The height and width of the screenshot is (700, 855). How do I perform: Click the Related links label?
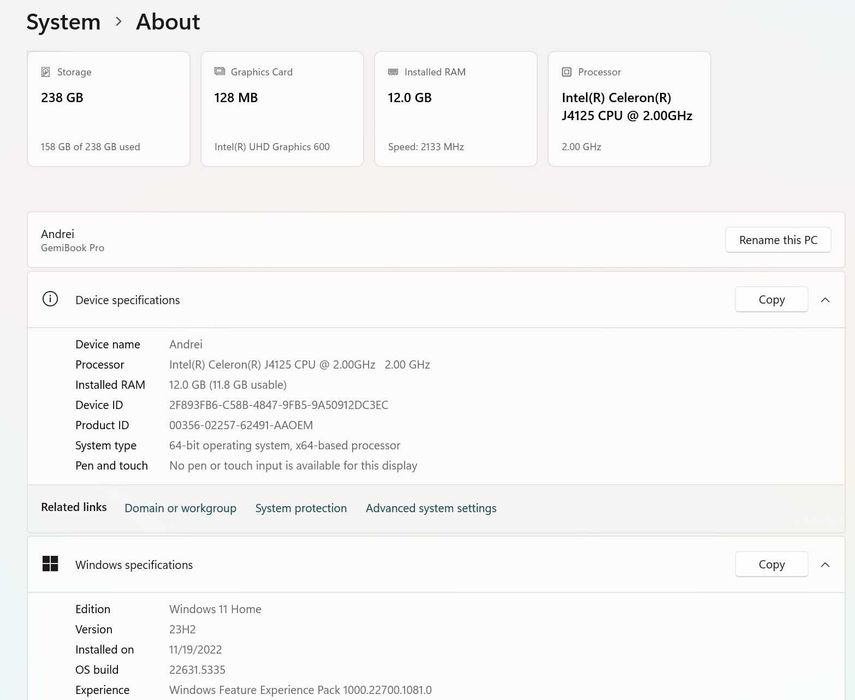coord(74,507)
